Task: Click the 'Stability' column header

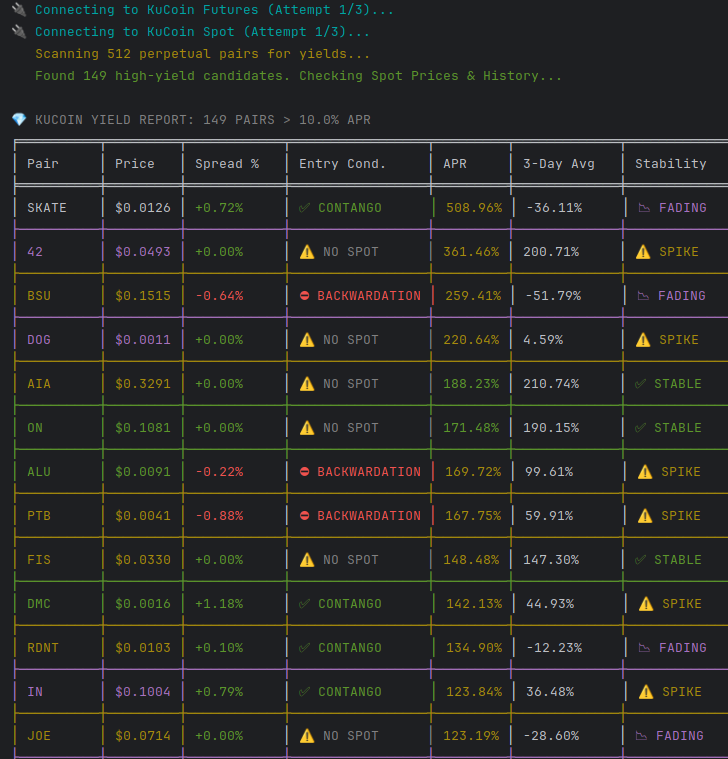Action: pos(670,164)
